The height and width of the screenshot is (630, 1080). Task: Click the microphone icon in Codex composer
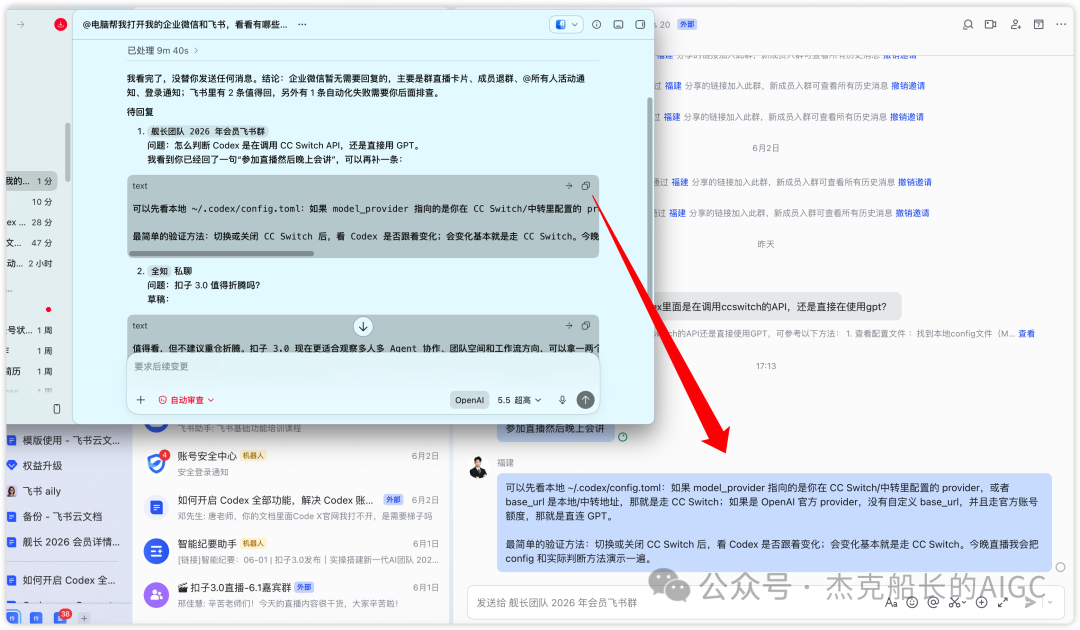[562, 400]
